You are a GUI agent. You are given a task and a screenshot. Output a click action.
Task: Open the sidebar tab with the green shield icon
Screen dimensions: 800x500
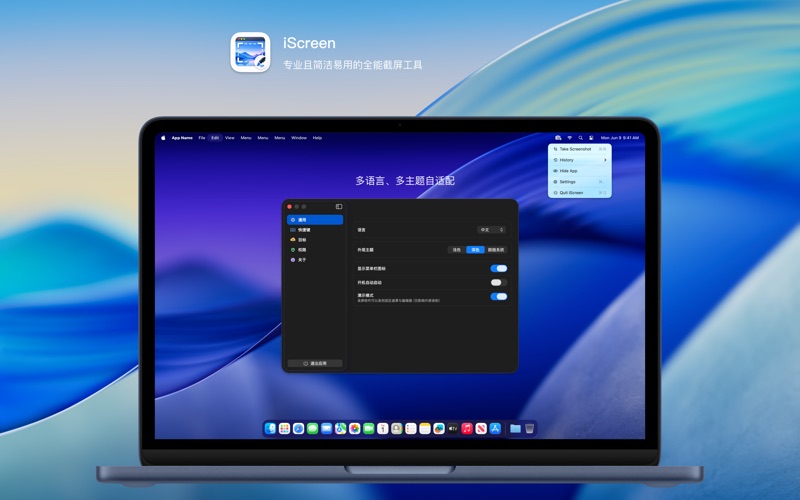pos(315,250)
